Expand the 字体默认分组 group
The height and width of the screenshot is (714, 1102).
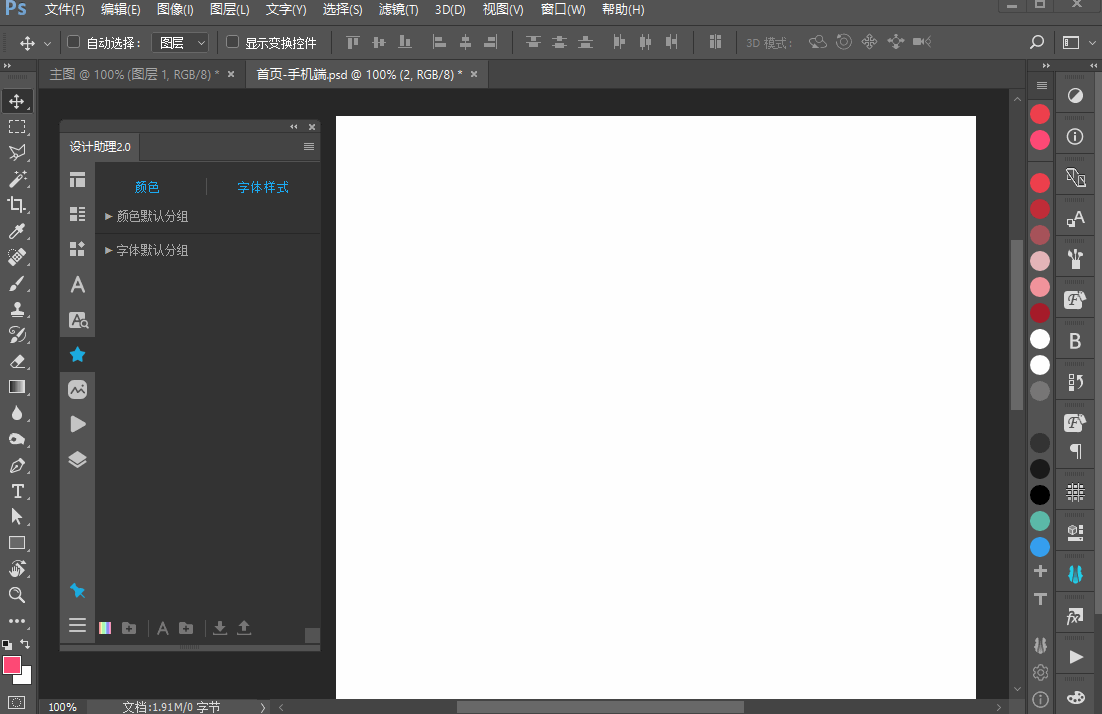coord(109,250)
